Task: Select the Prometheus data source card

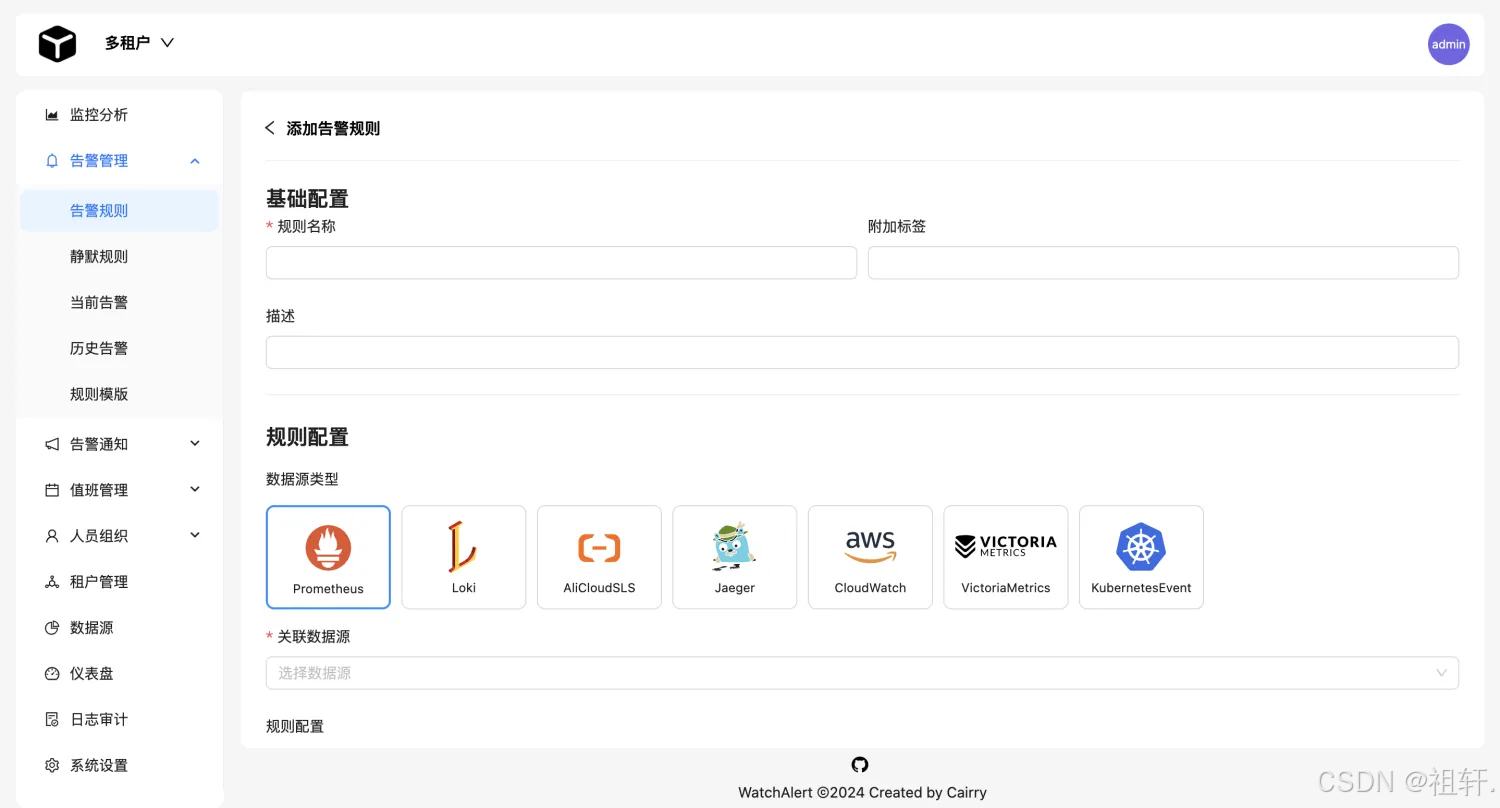Action: tap(328, 557)
